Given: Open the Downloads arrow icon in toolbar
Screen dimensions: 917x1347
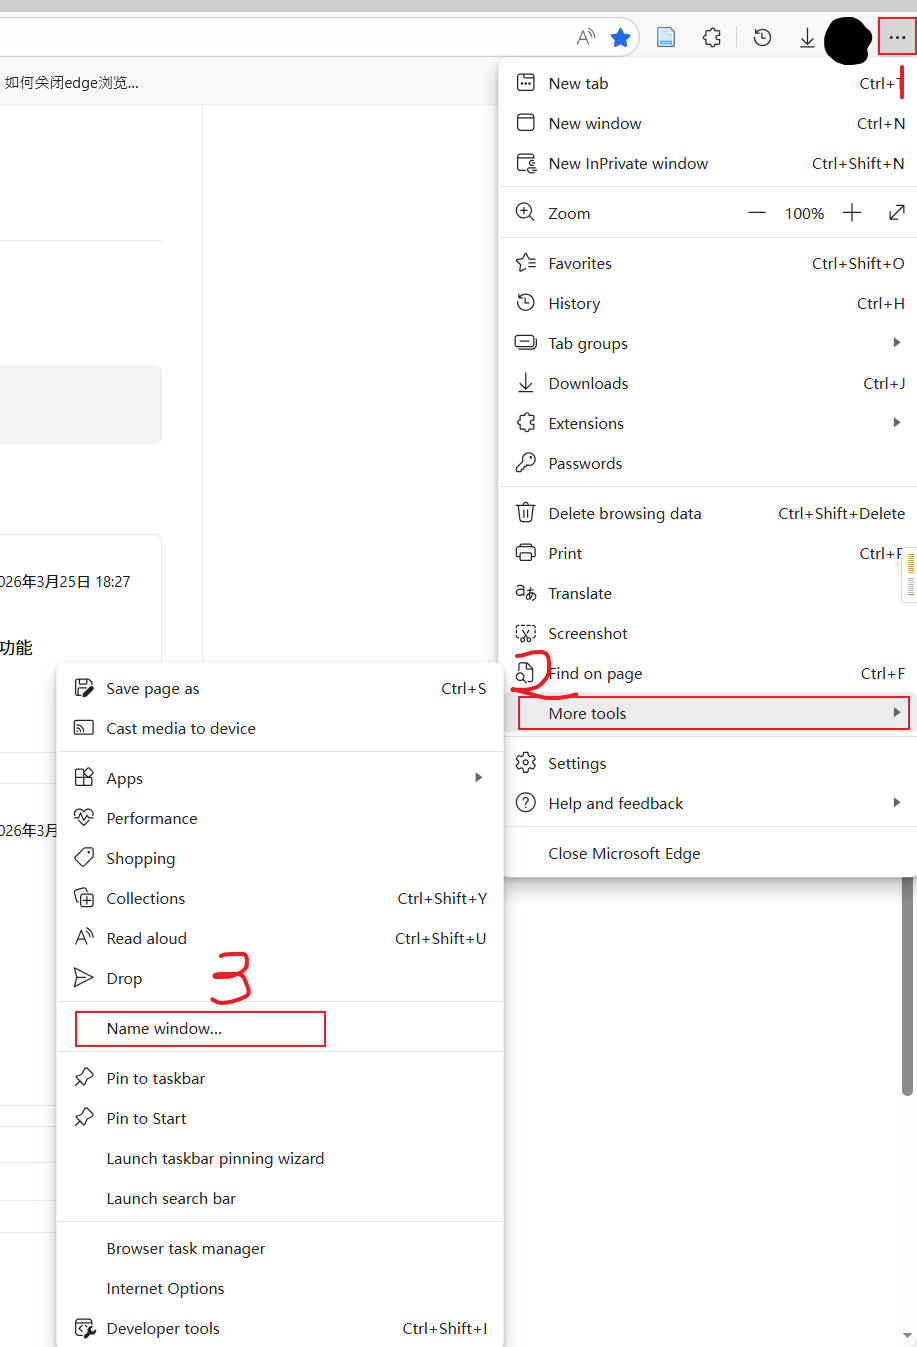Looking at the screenshot, I should click(x=807, y=38).
